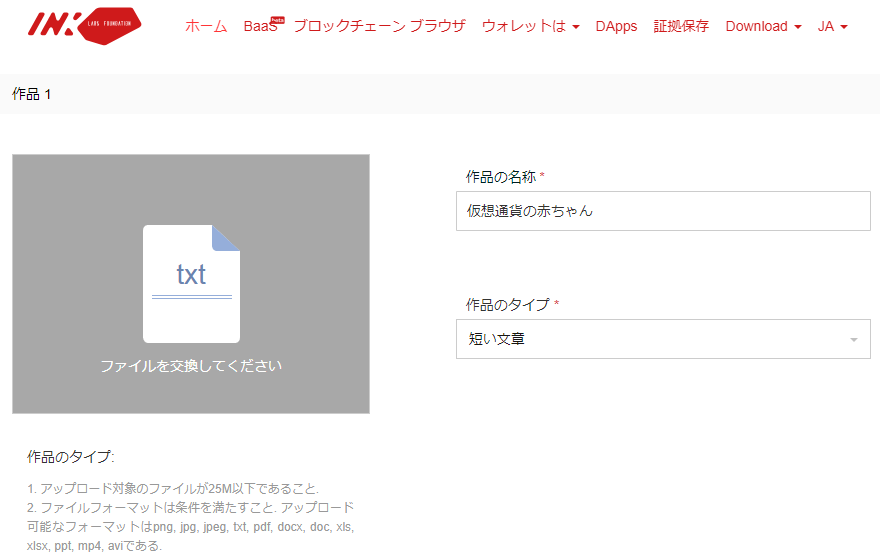This screenshot has height=555, width=880.
Task: Click the txt file icon in upload area
Action: click(191, 283)
